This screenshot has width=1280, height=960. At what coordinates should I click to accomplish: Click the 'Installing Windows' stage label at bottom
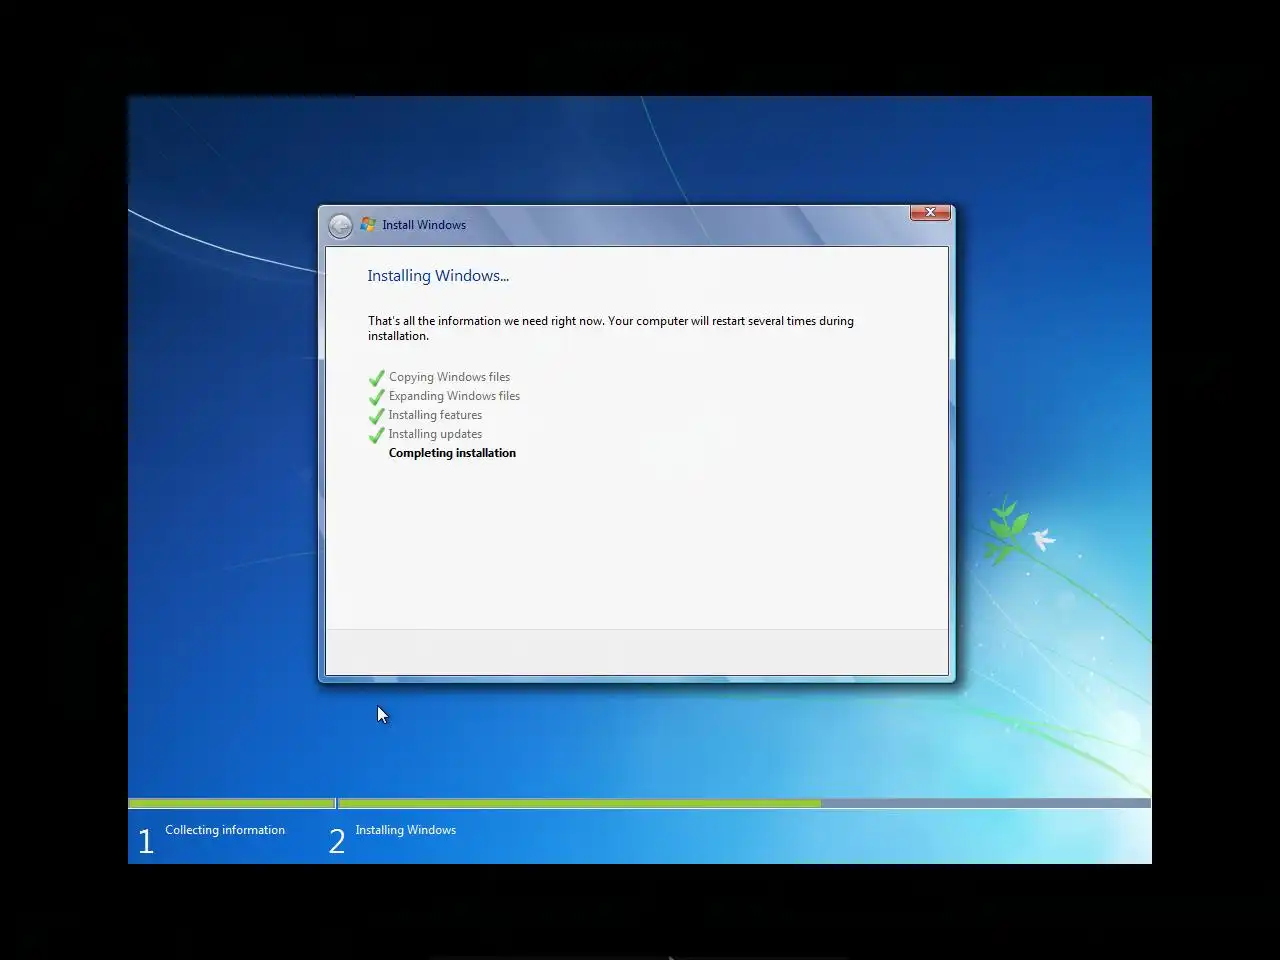[x=406, y=830]
